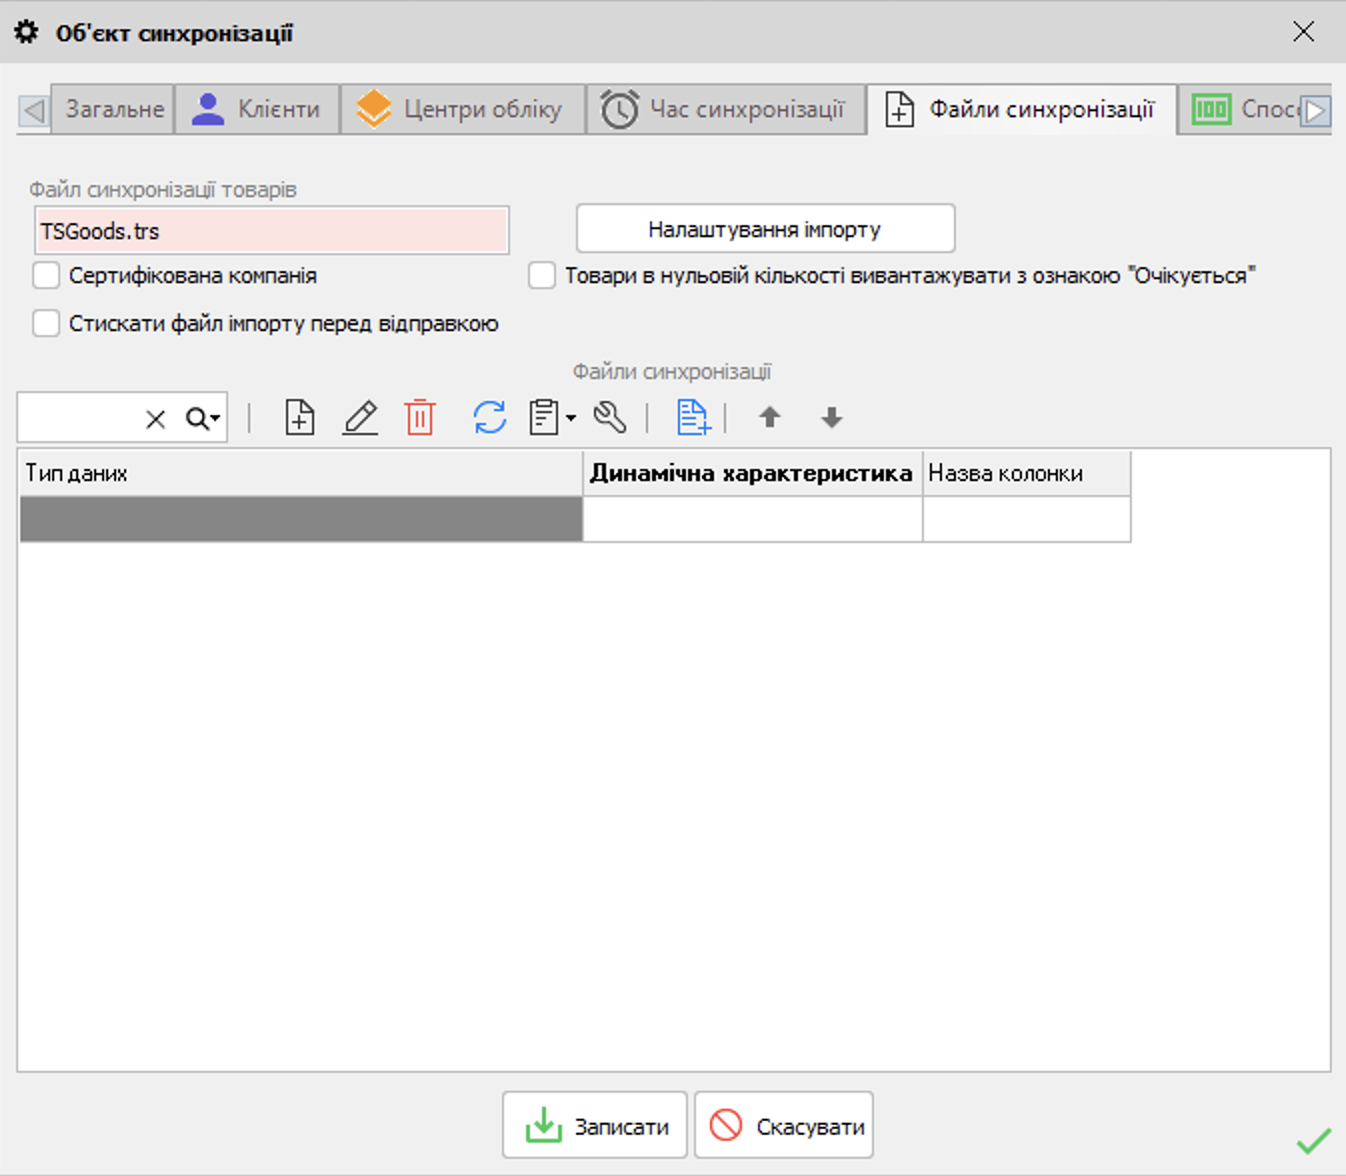Move row down with arrow icon

point(831,417)
